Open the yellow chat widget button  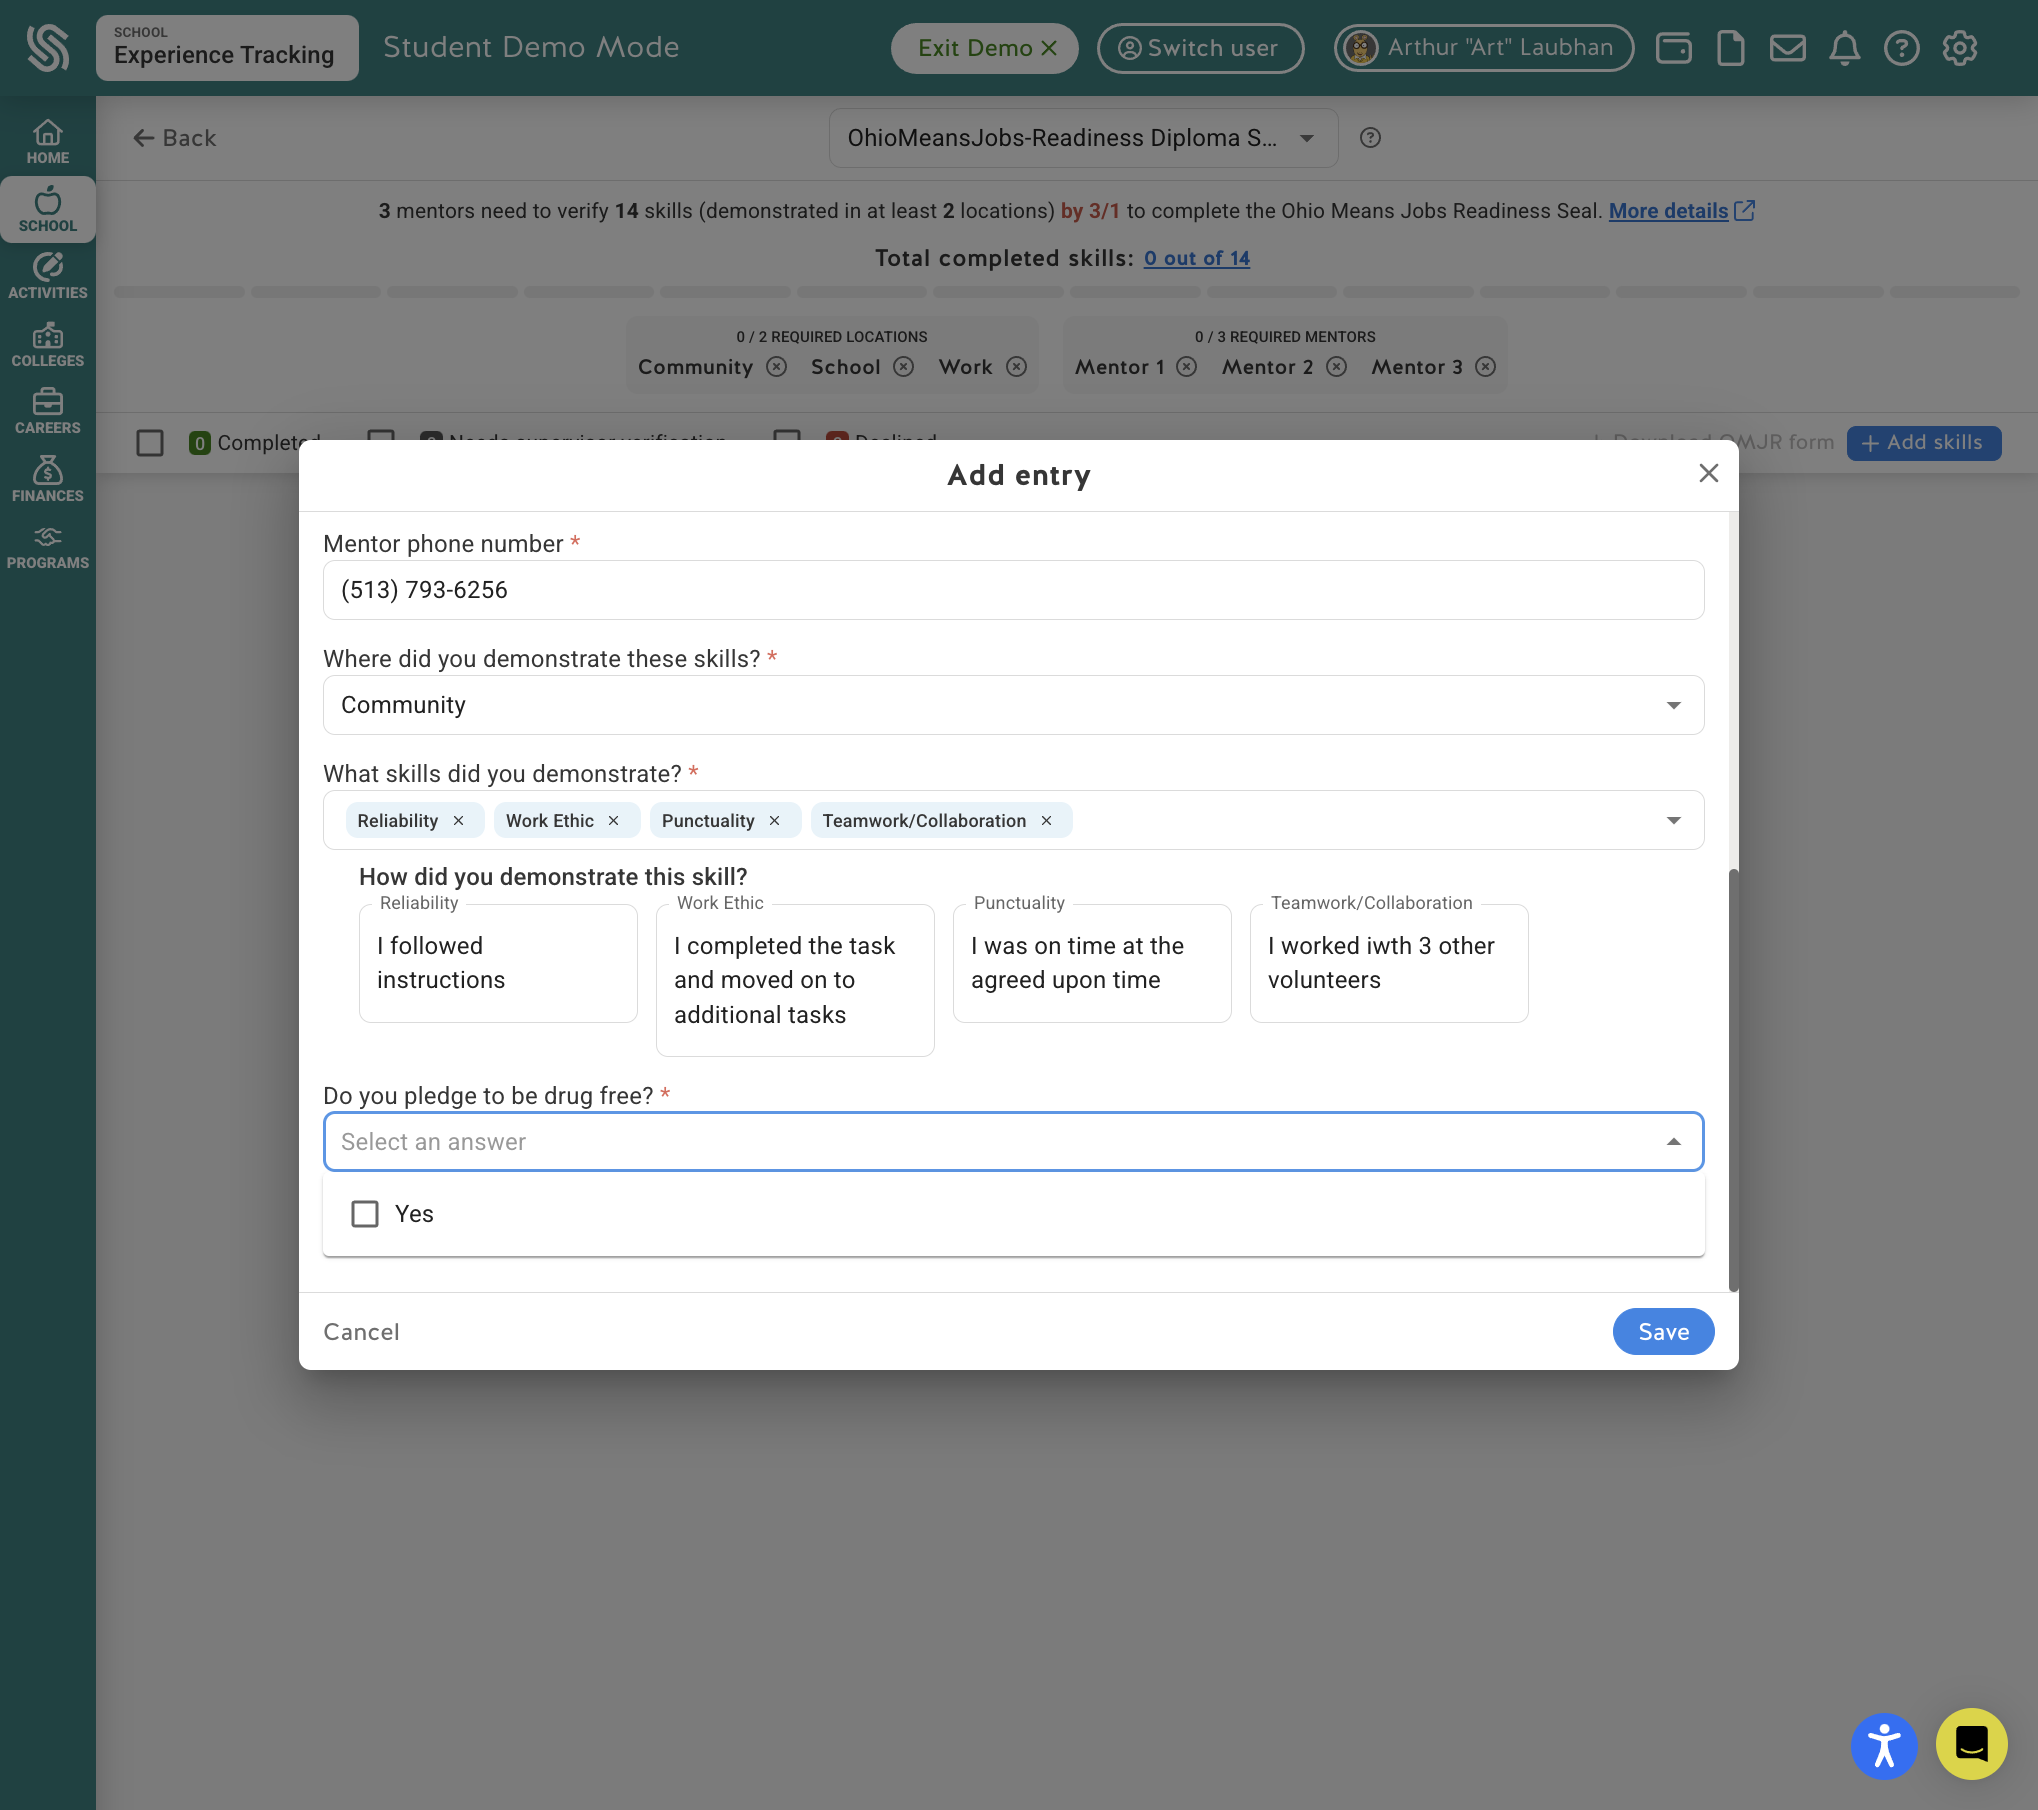click(x=1971, y=1744)
